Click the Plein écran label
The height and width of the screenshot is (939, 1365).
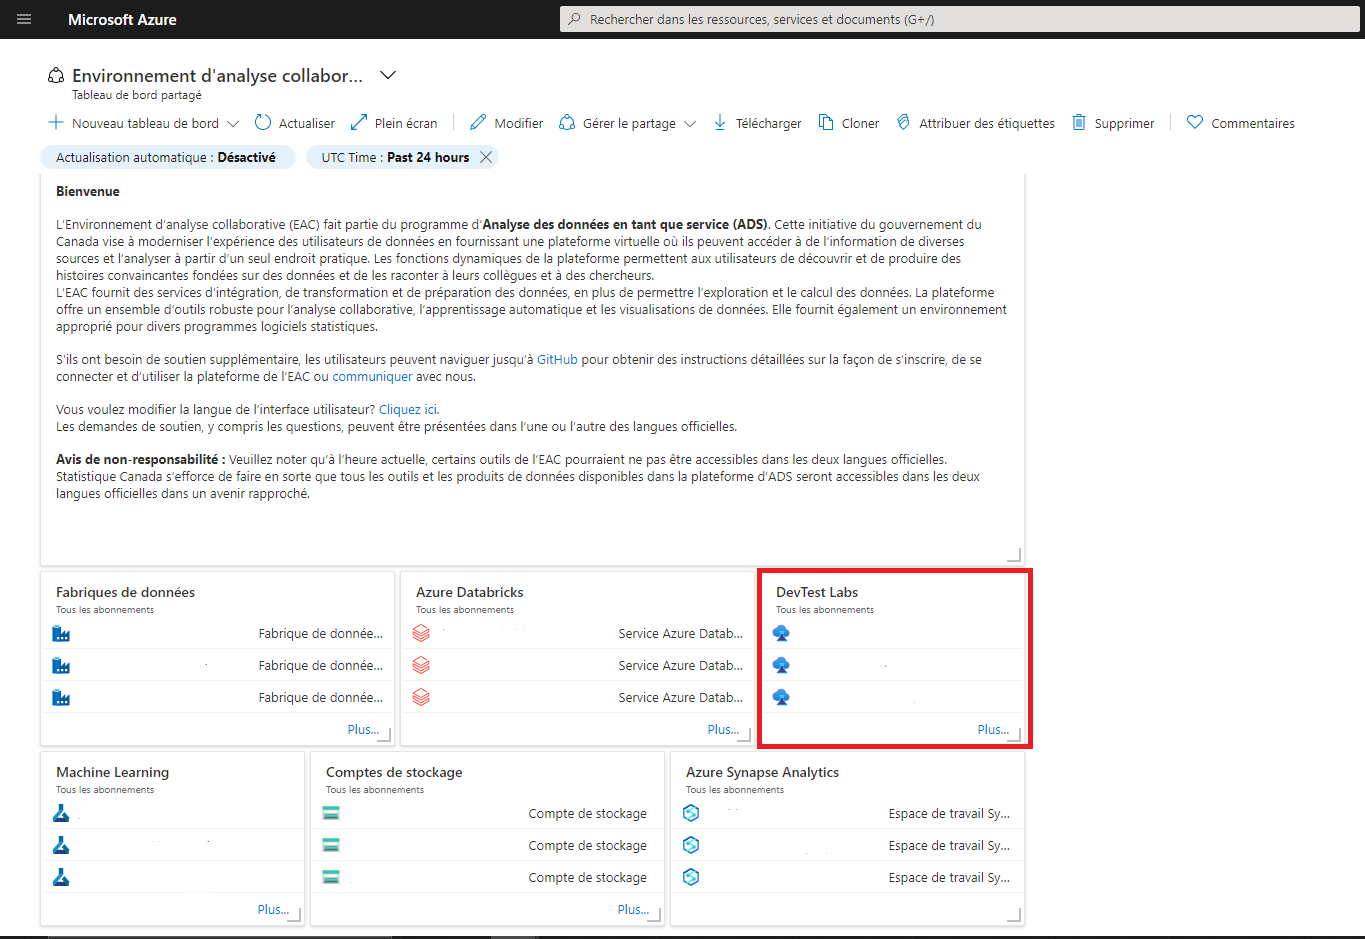click(406, 123)
